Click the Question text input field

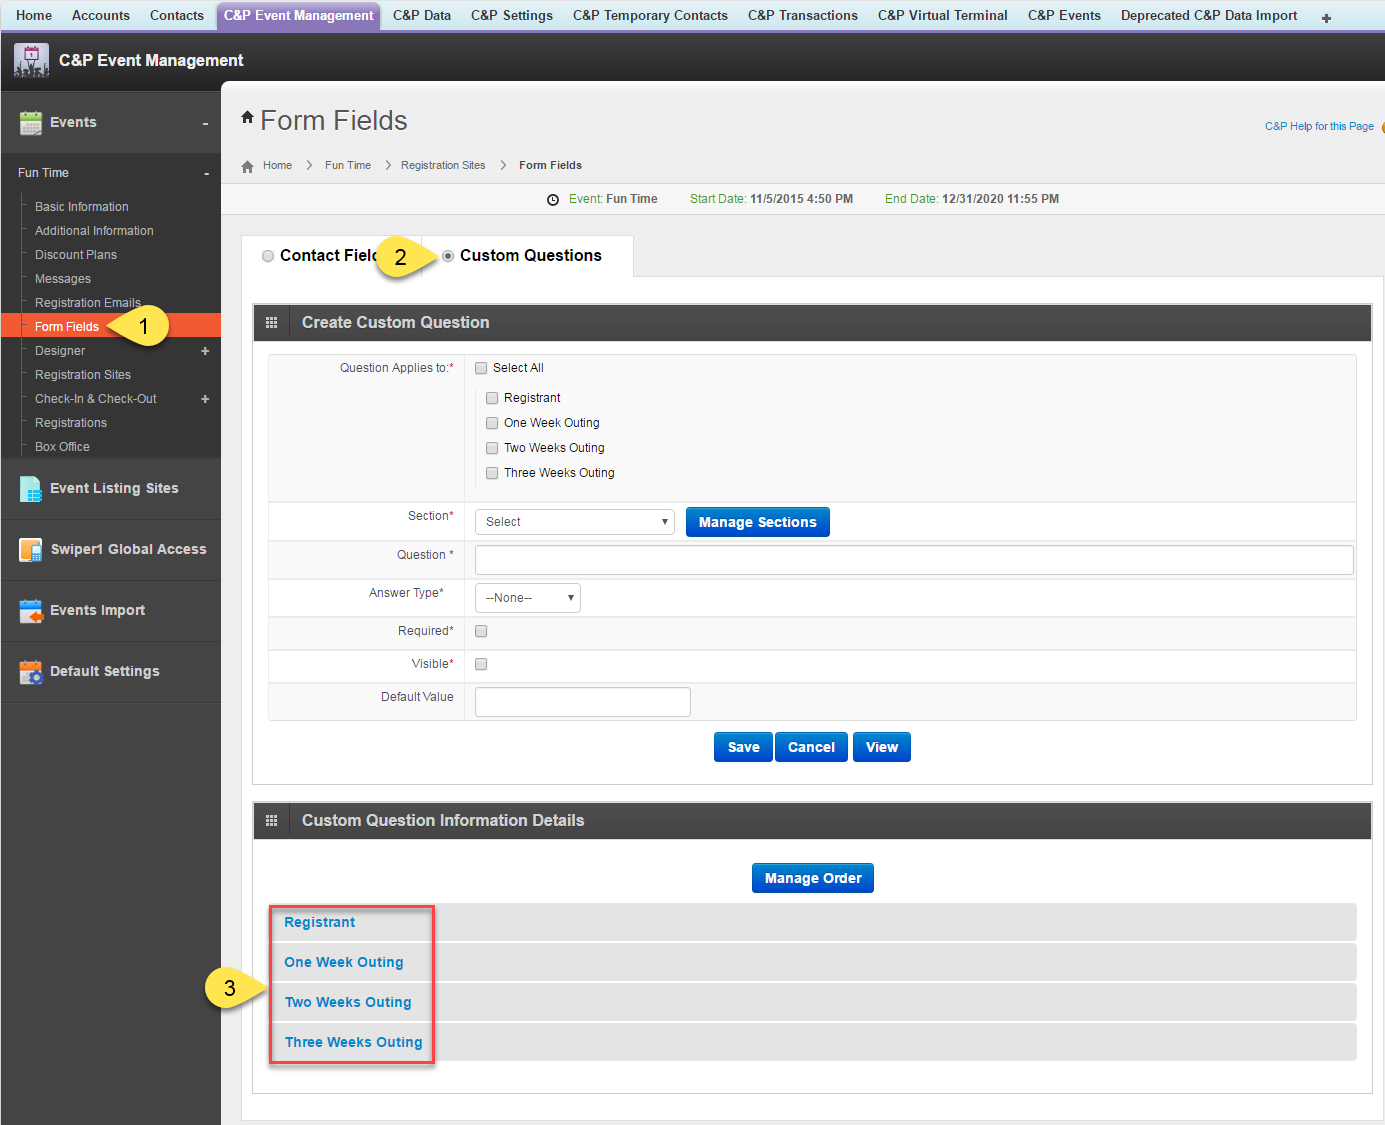click(x=914, y=560)
